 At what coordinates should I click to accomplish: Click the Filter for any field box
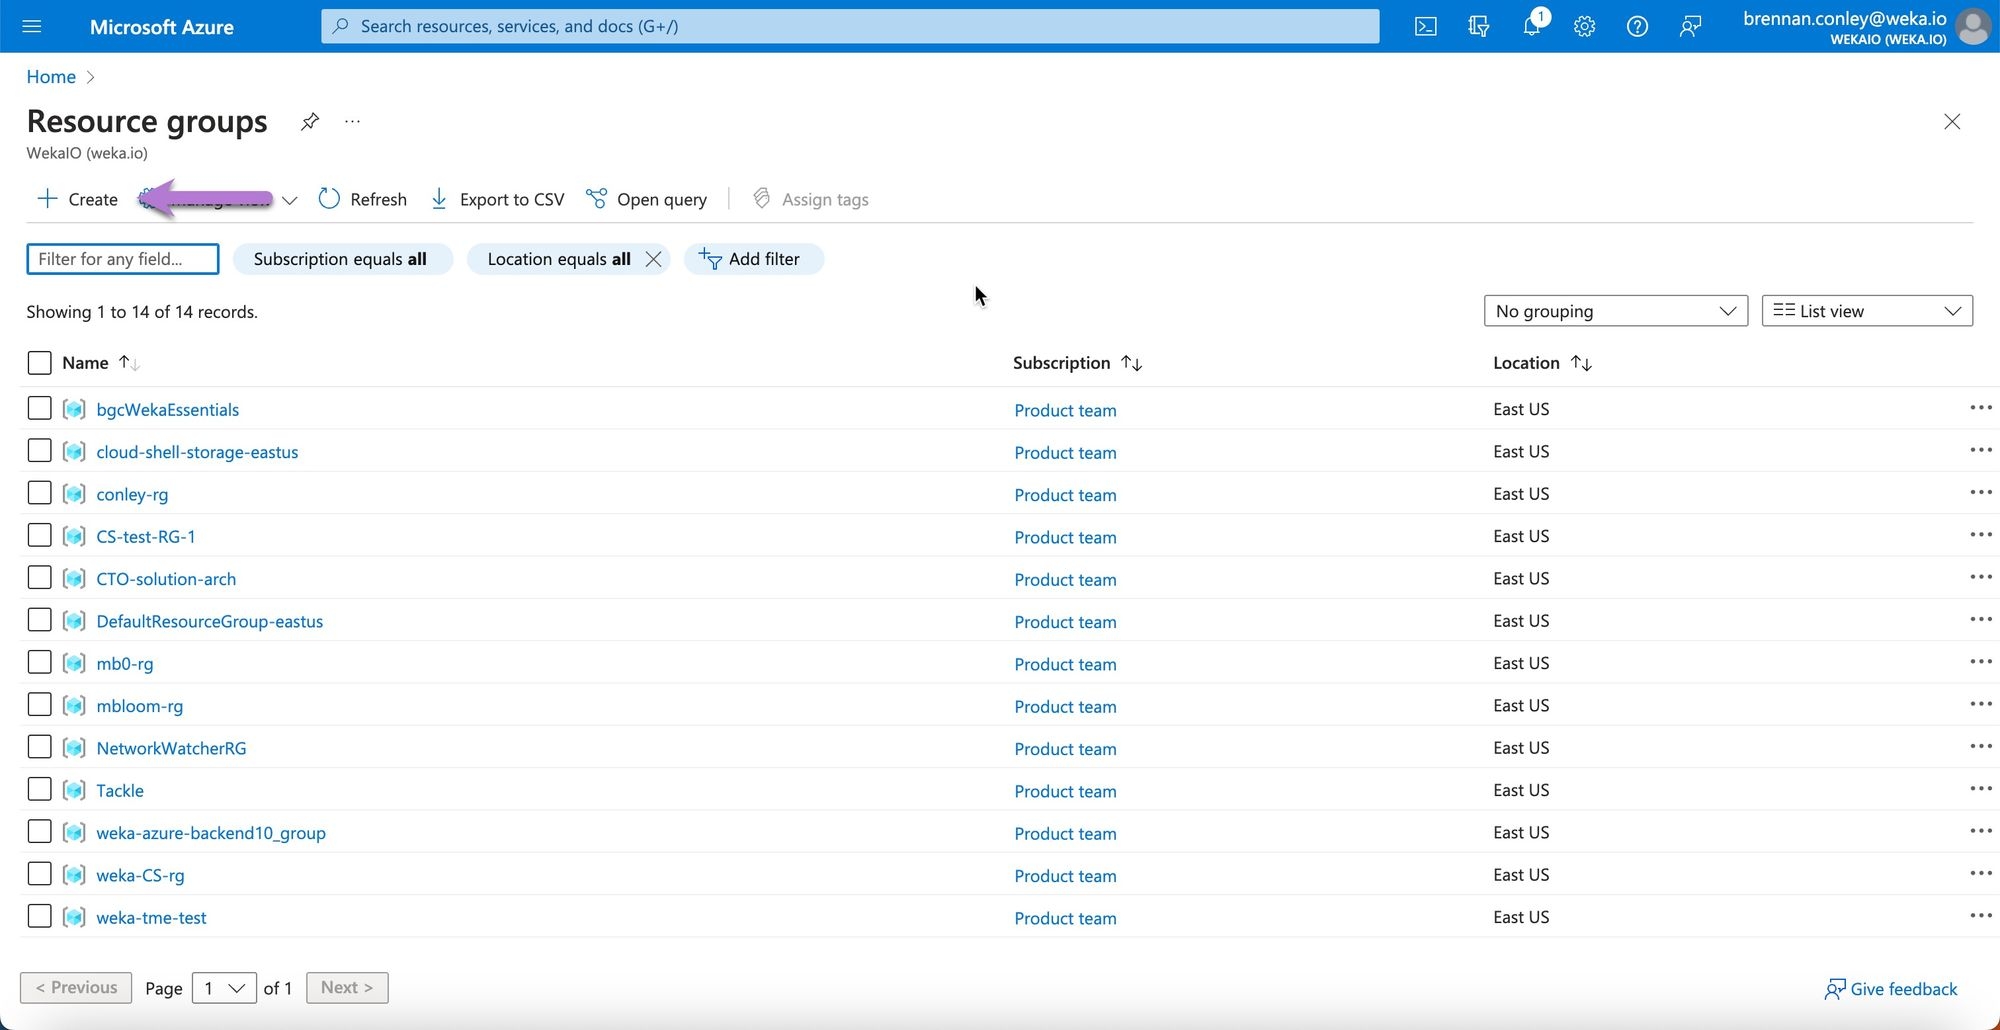pos(122,259)
